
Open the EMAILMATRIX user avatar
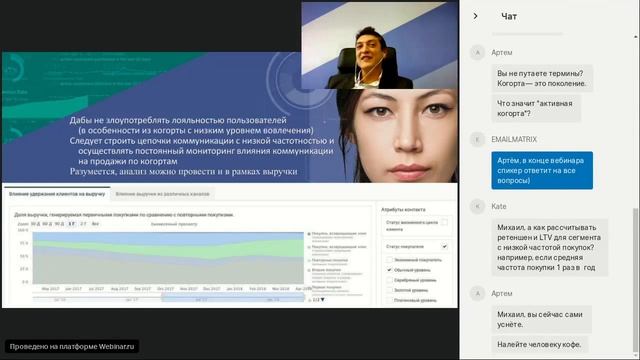[478, 140]
